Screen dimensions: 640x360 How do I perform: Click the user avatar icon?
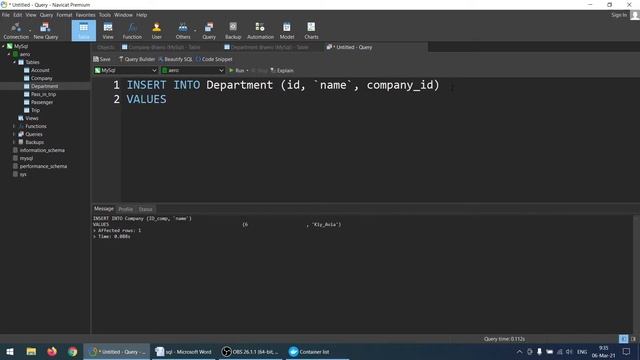point(635,15)
